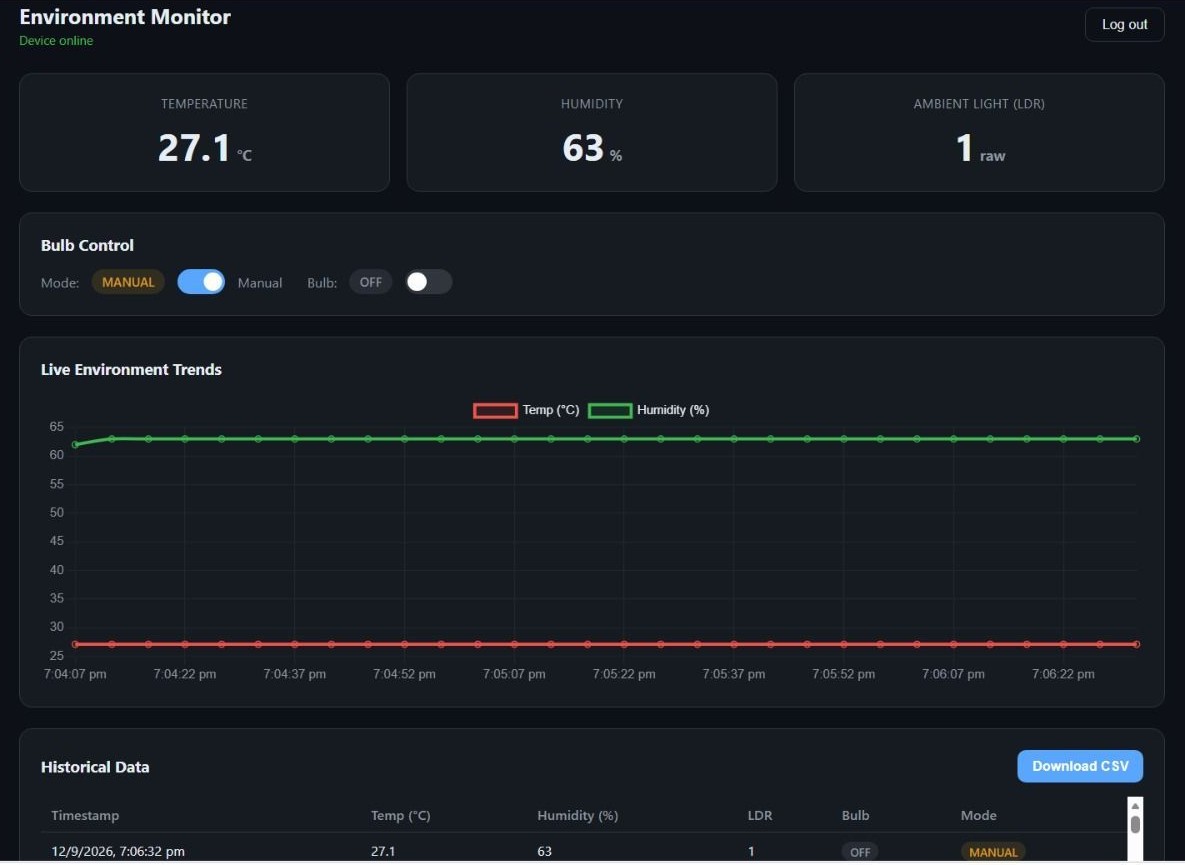Screen dimensions: 1185x865
Task: Click the Log out button
Action: point(1124,24)
